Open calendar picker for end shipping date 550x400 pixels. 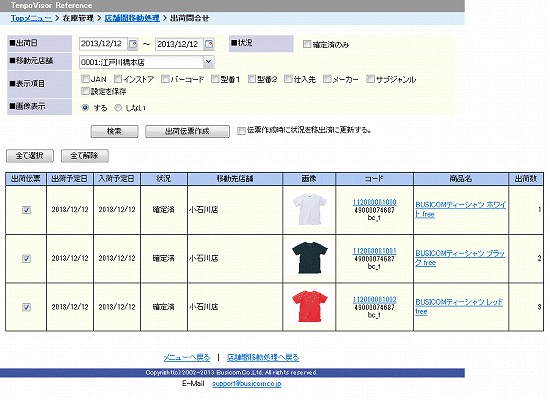click(x=209, y=44)
